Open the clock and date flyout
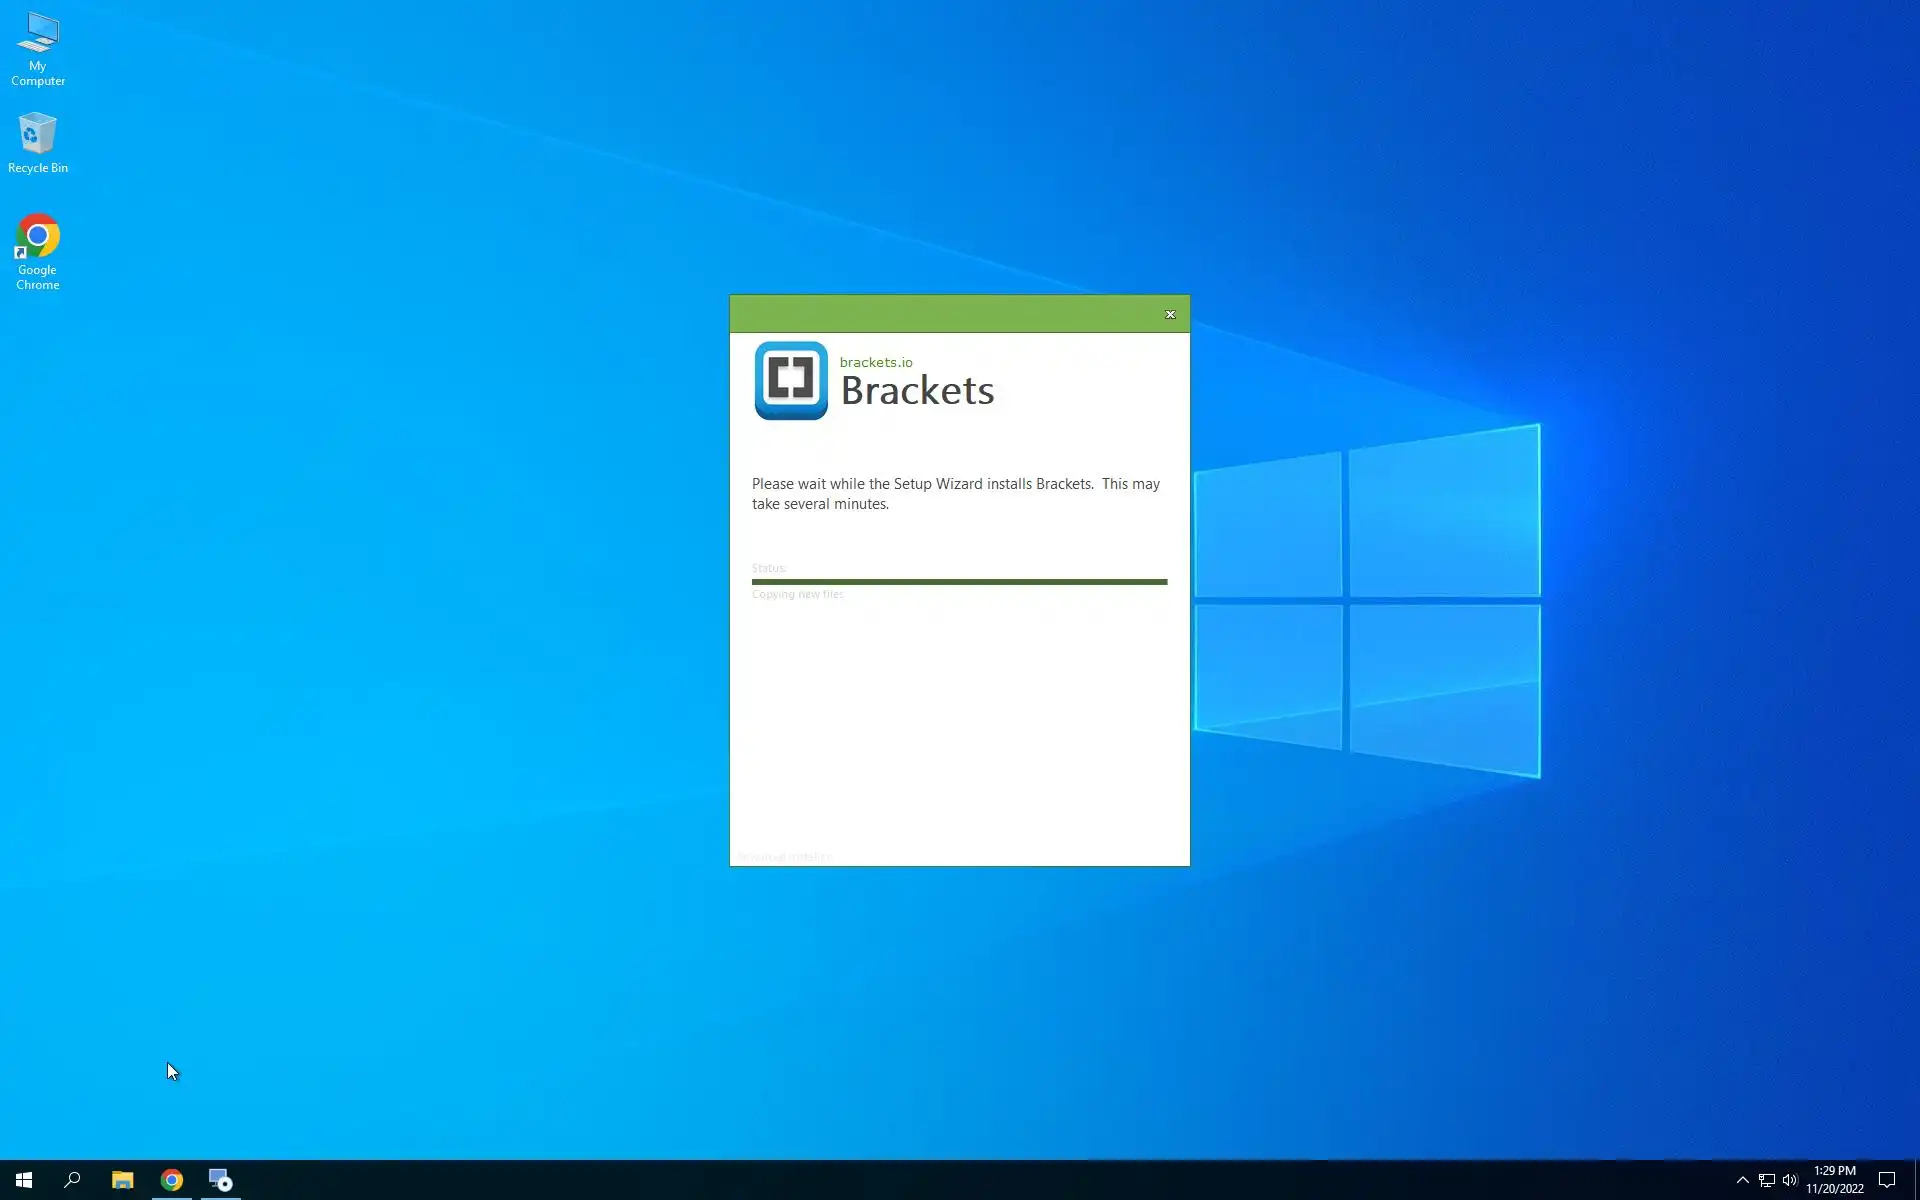 tap(1834, 1180)
